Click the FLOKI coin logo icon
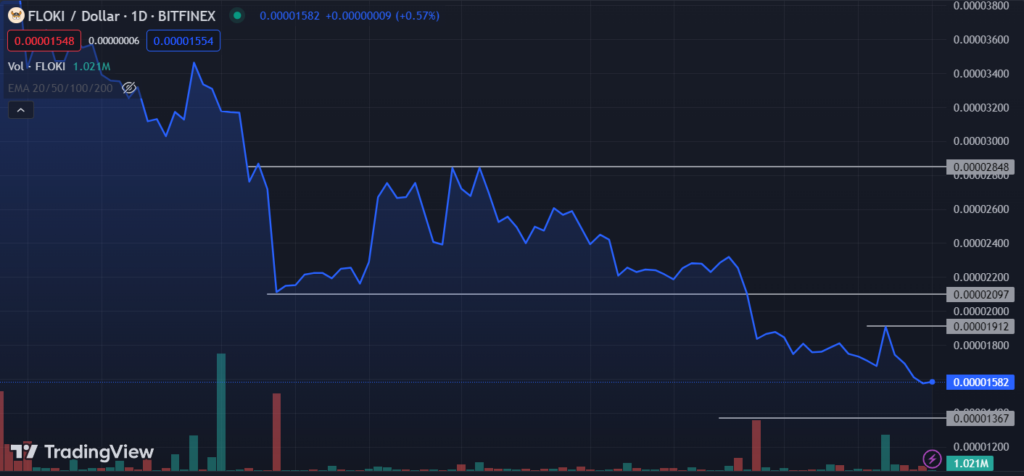Viewport: 1024px width, 476px height. coord(16,15)
